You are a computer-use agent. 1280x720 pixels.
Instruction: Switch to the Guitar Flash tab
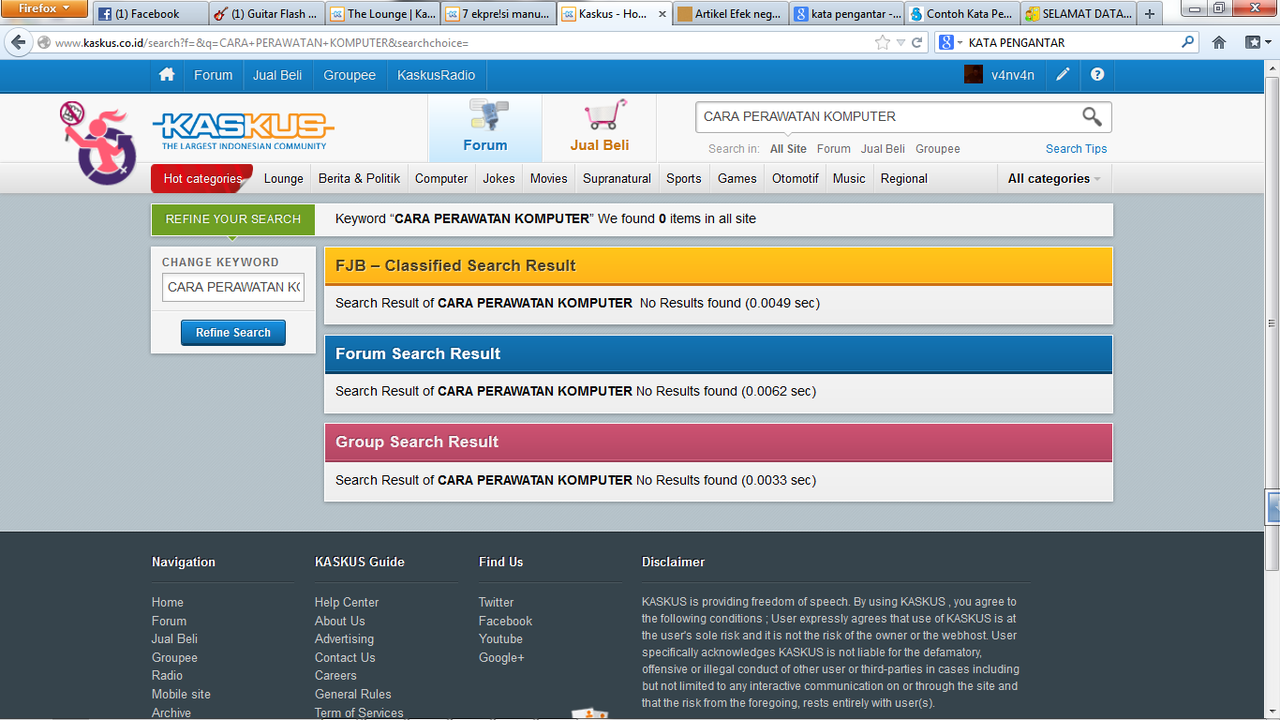[267, 14]
